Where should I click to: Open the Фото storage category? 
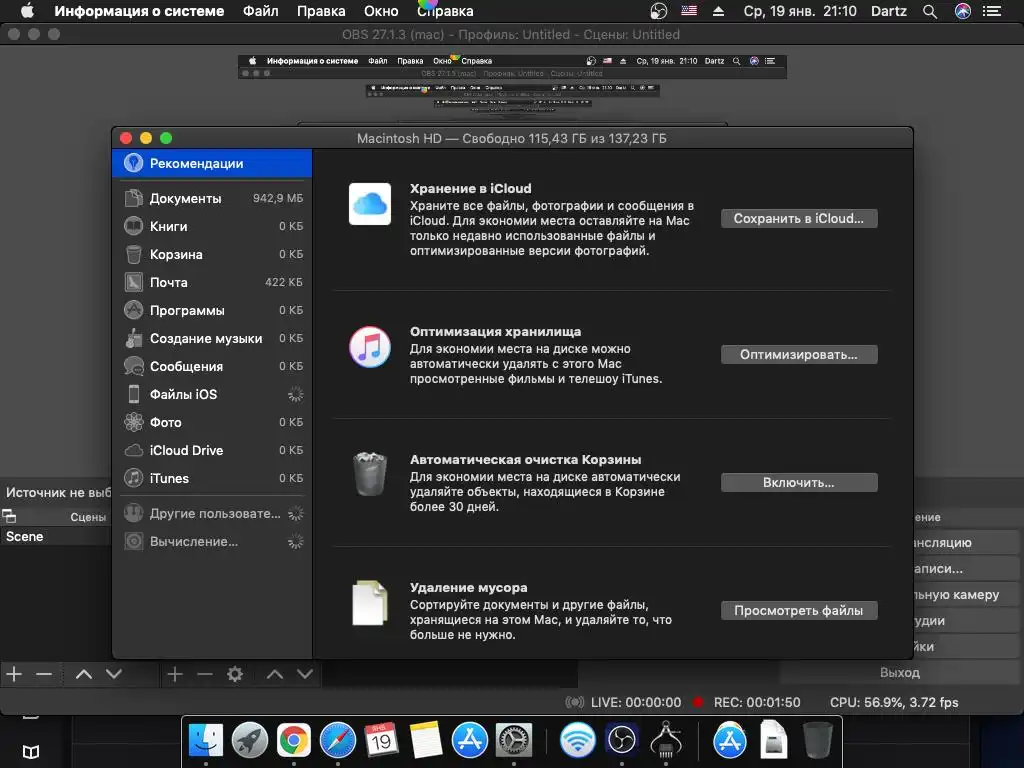(x=212, y=423)
